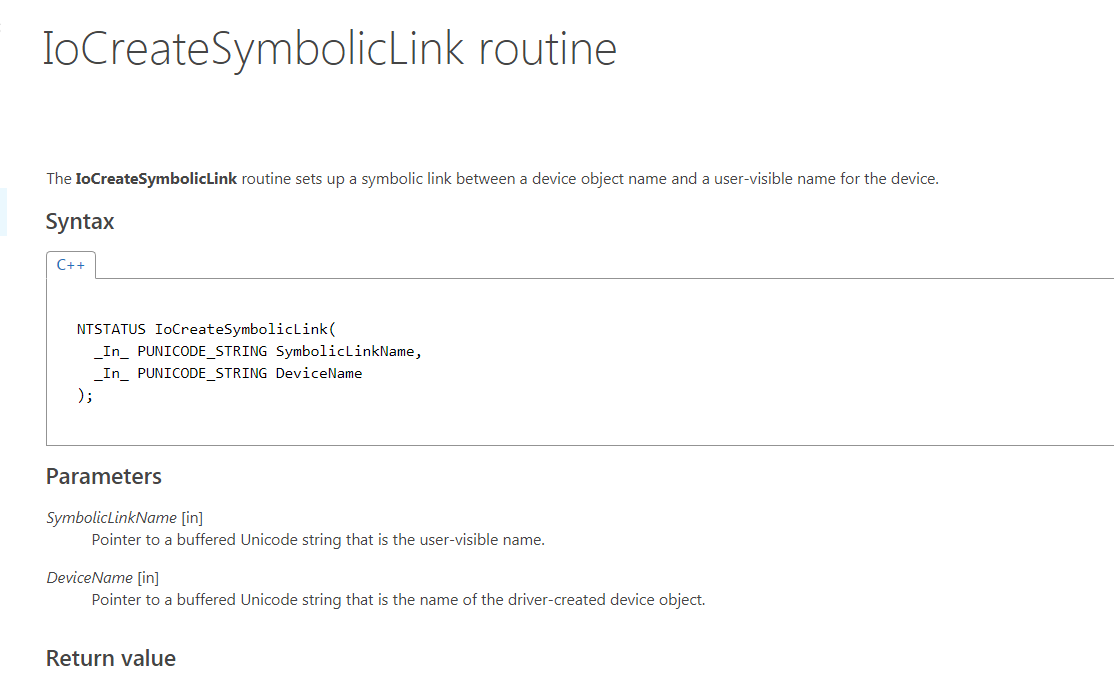Click the Syntax section heading
The image size is (1114, 675).
[80, 221]
